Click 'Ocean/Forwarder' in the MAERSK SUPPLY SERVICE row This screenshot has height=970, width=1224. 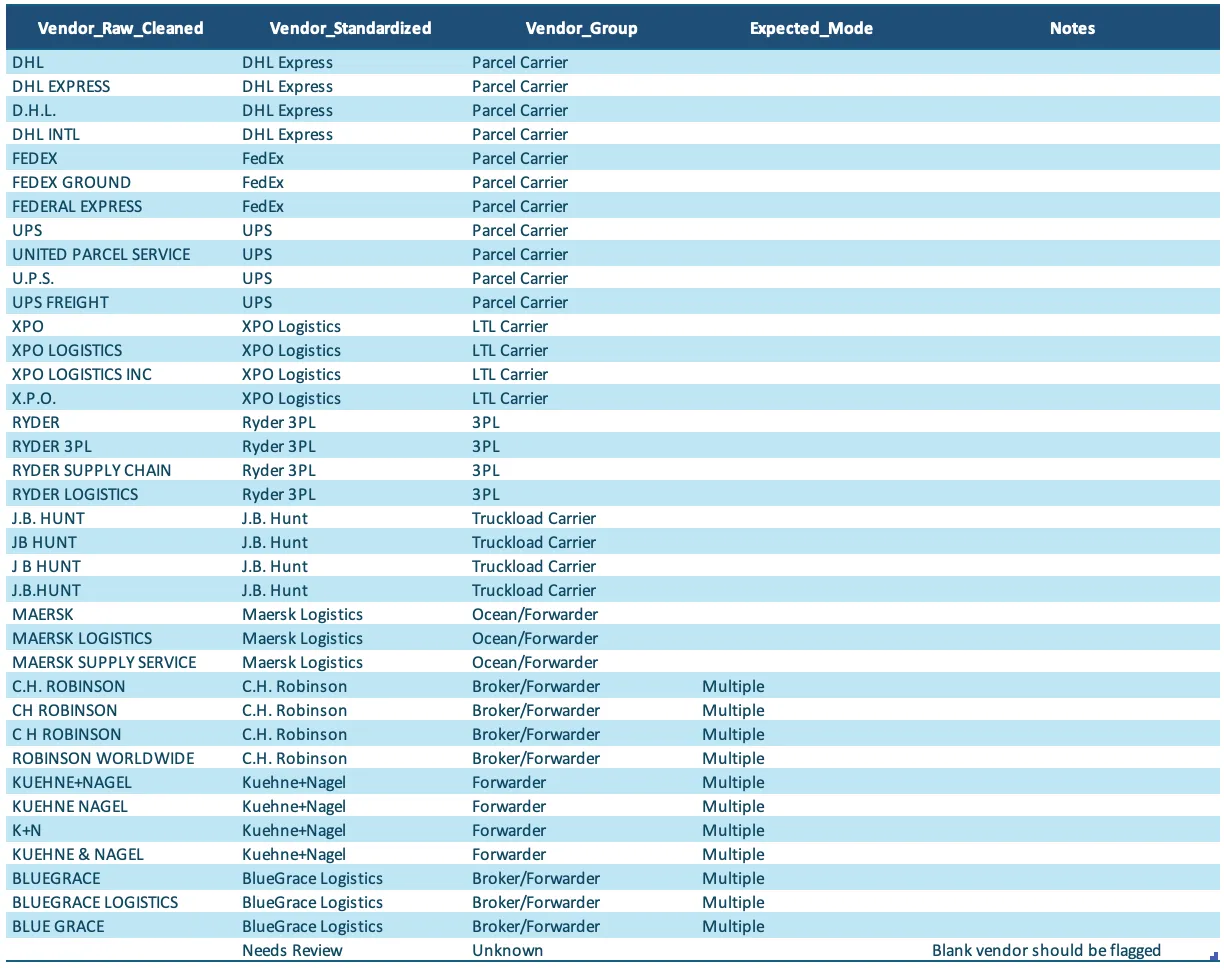pos(535,662)
